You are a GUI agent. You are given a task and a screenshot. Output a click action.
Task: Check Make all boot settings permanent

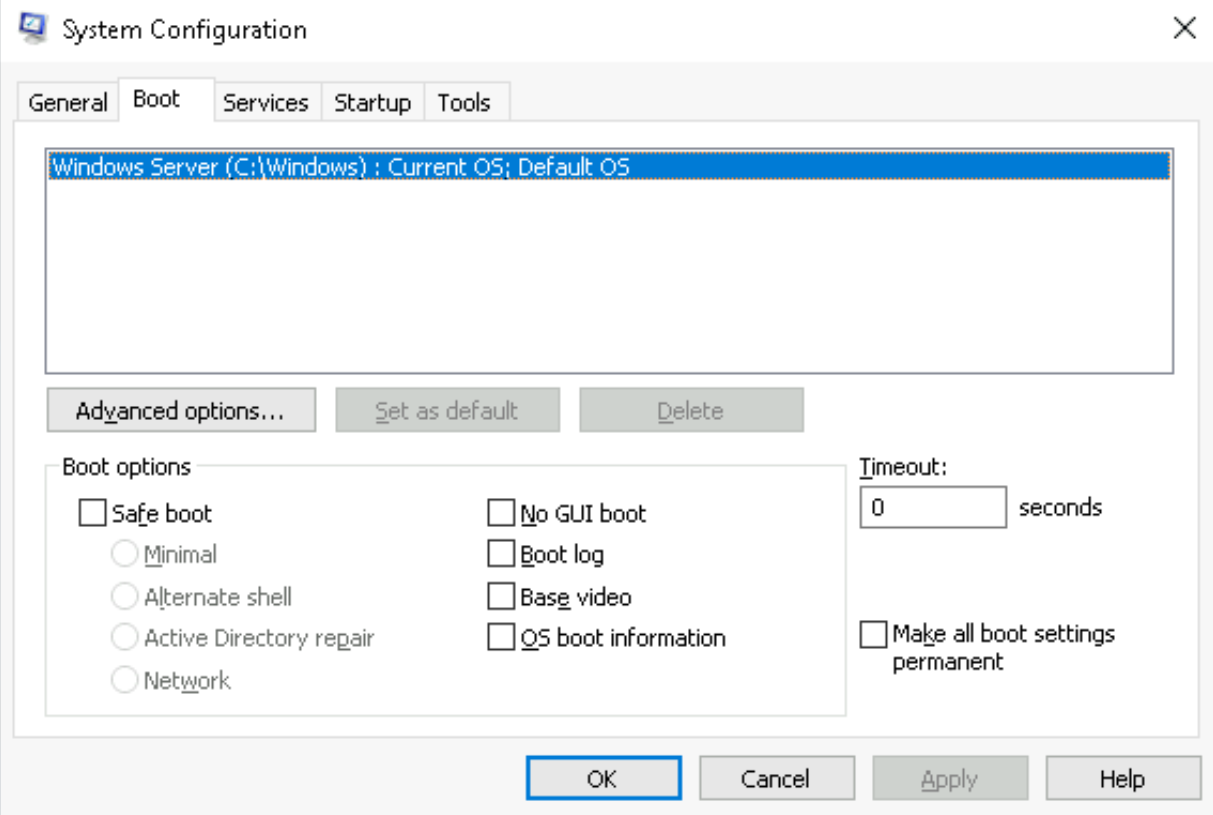(873, 635)
